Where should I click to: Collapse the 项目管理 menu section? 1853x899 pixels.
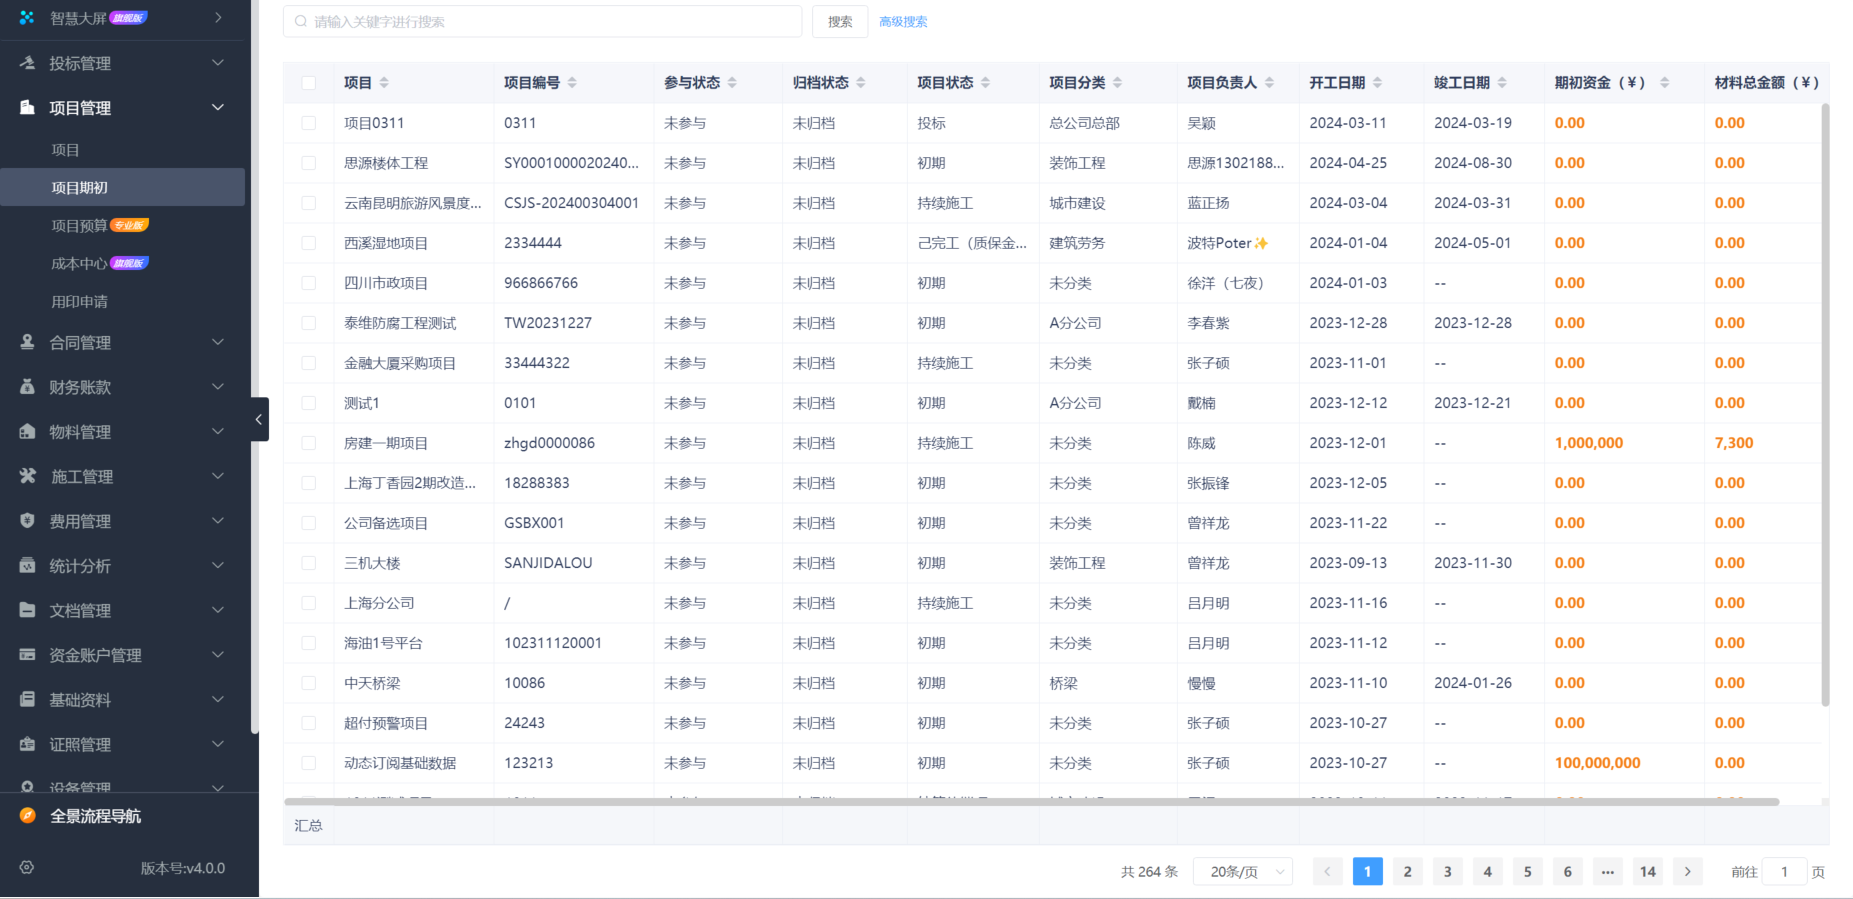click(x=217, y=108)
